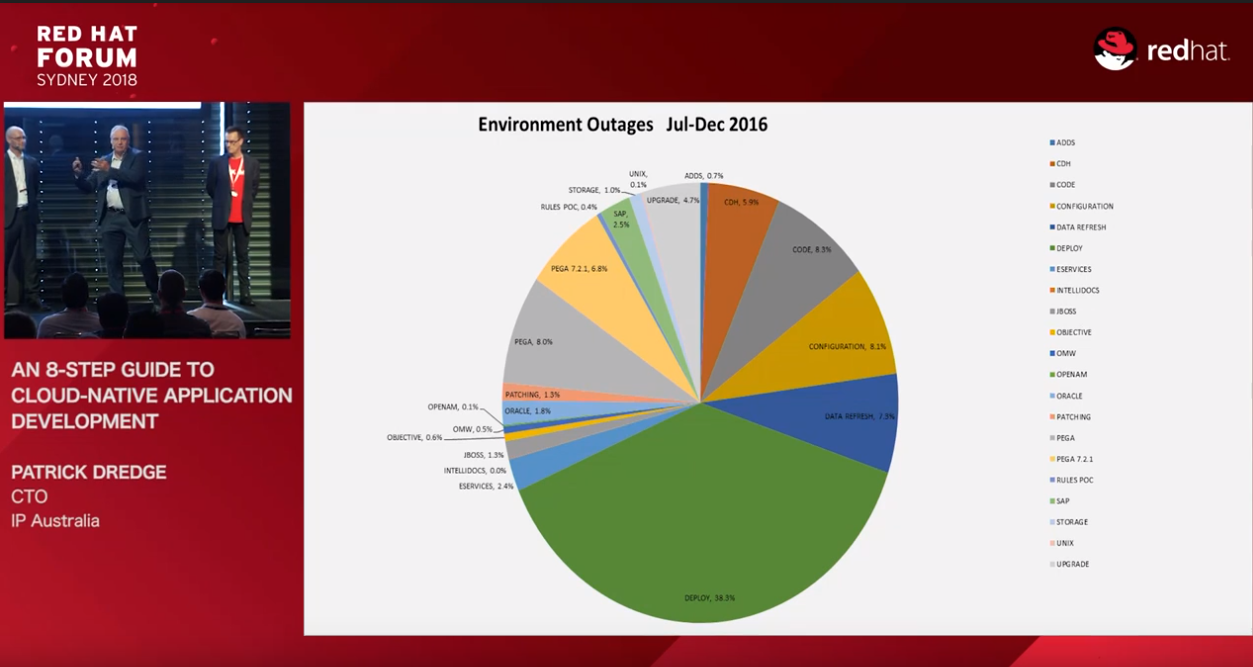Click the JBOSS legend color swatch
Screen dimensions: 1253x667
point(1052,311)
